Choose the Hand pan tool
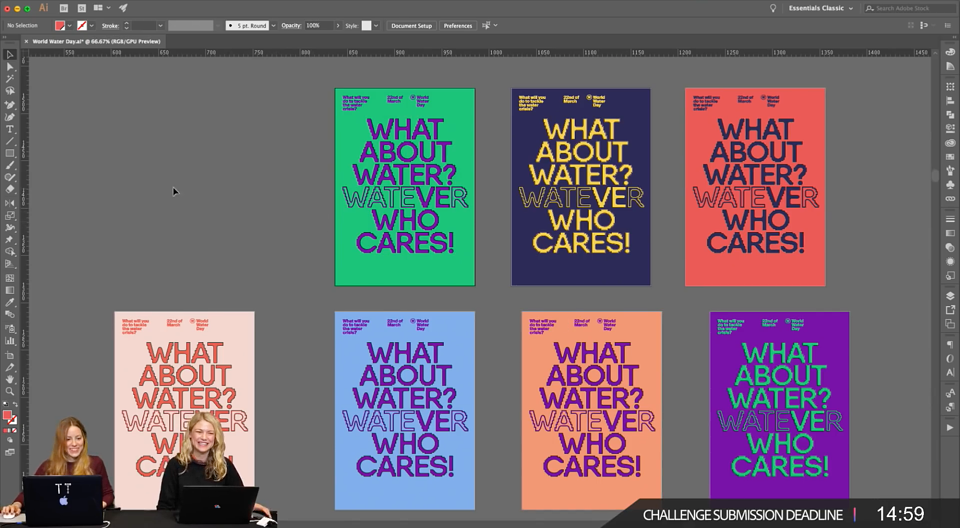This screenshot has height=528, width=960. coord(10,379)
